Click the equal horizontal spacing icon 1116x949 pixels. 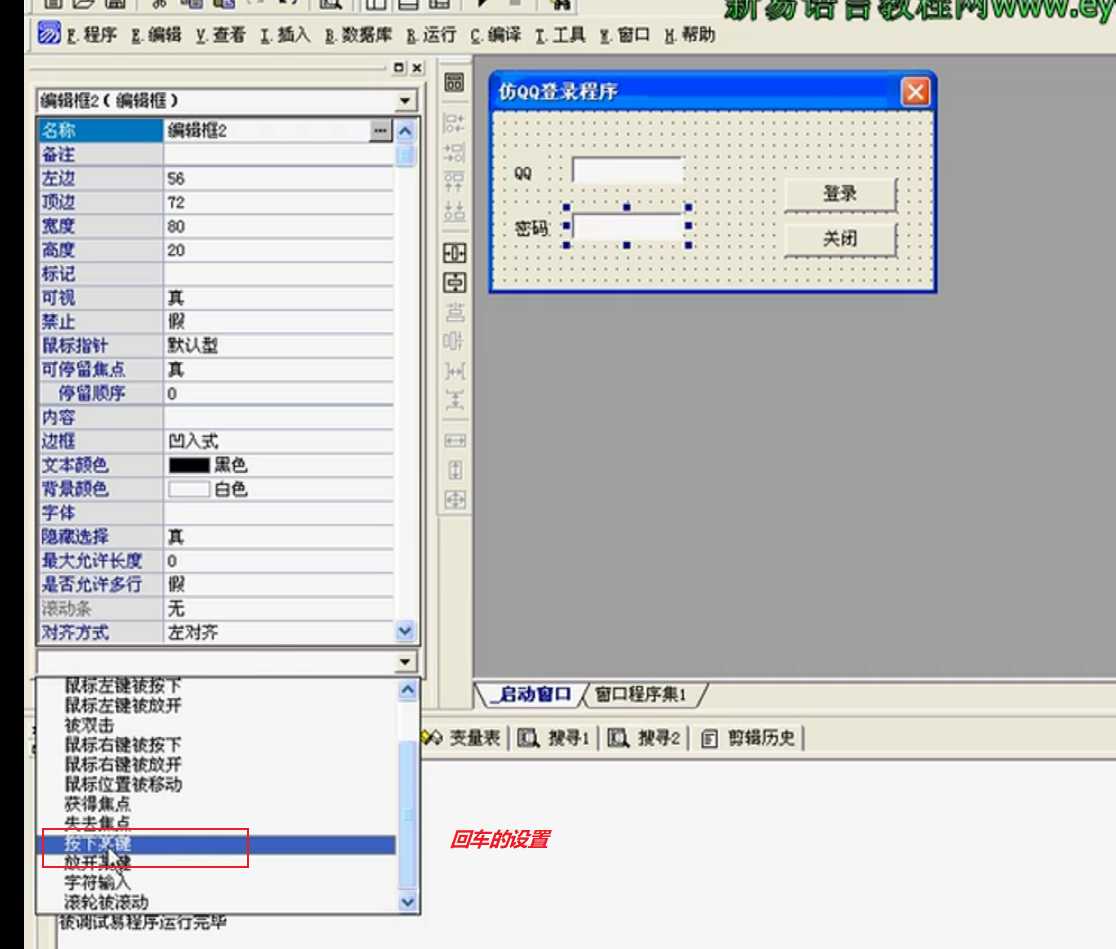[x=454, y=370]
